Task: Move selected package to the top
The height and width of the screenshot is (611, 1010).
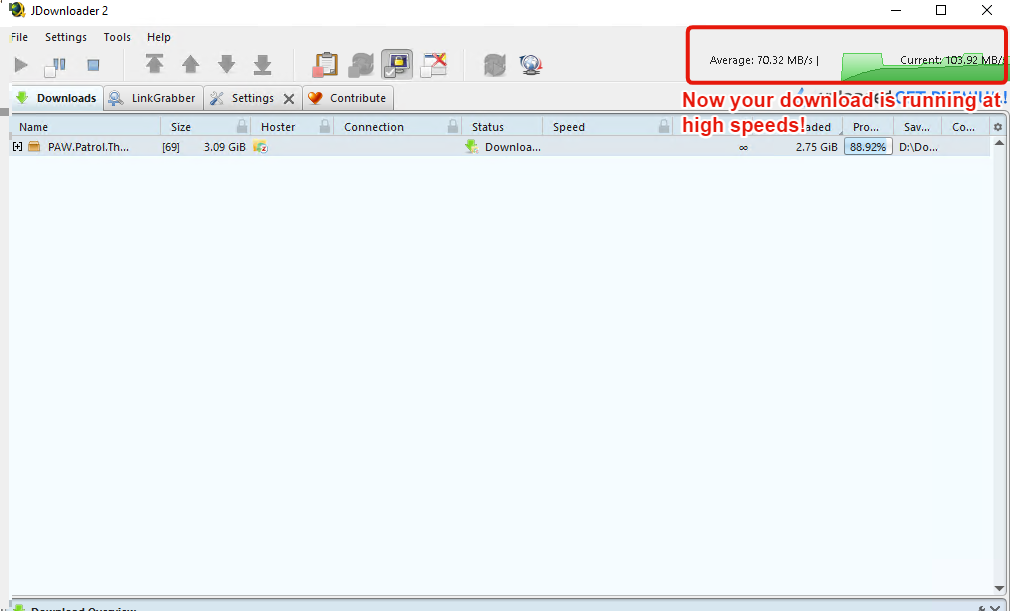Action: tap(155, 64)
